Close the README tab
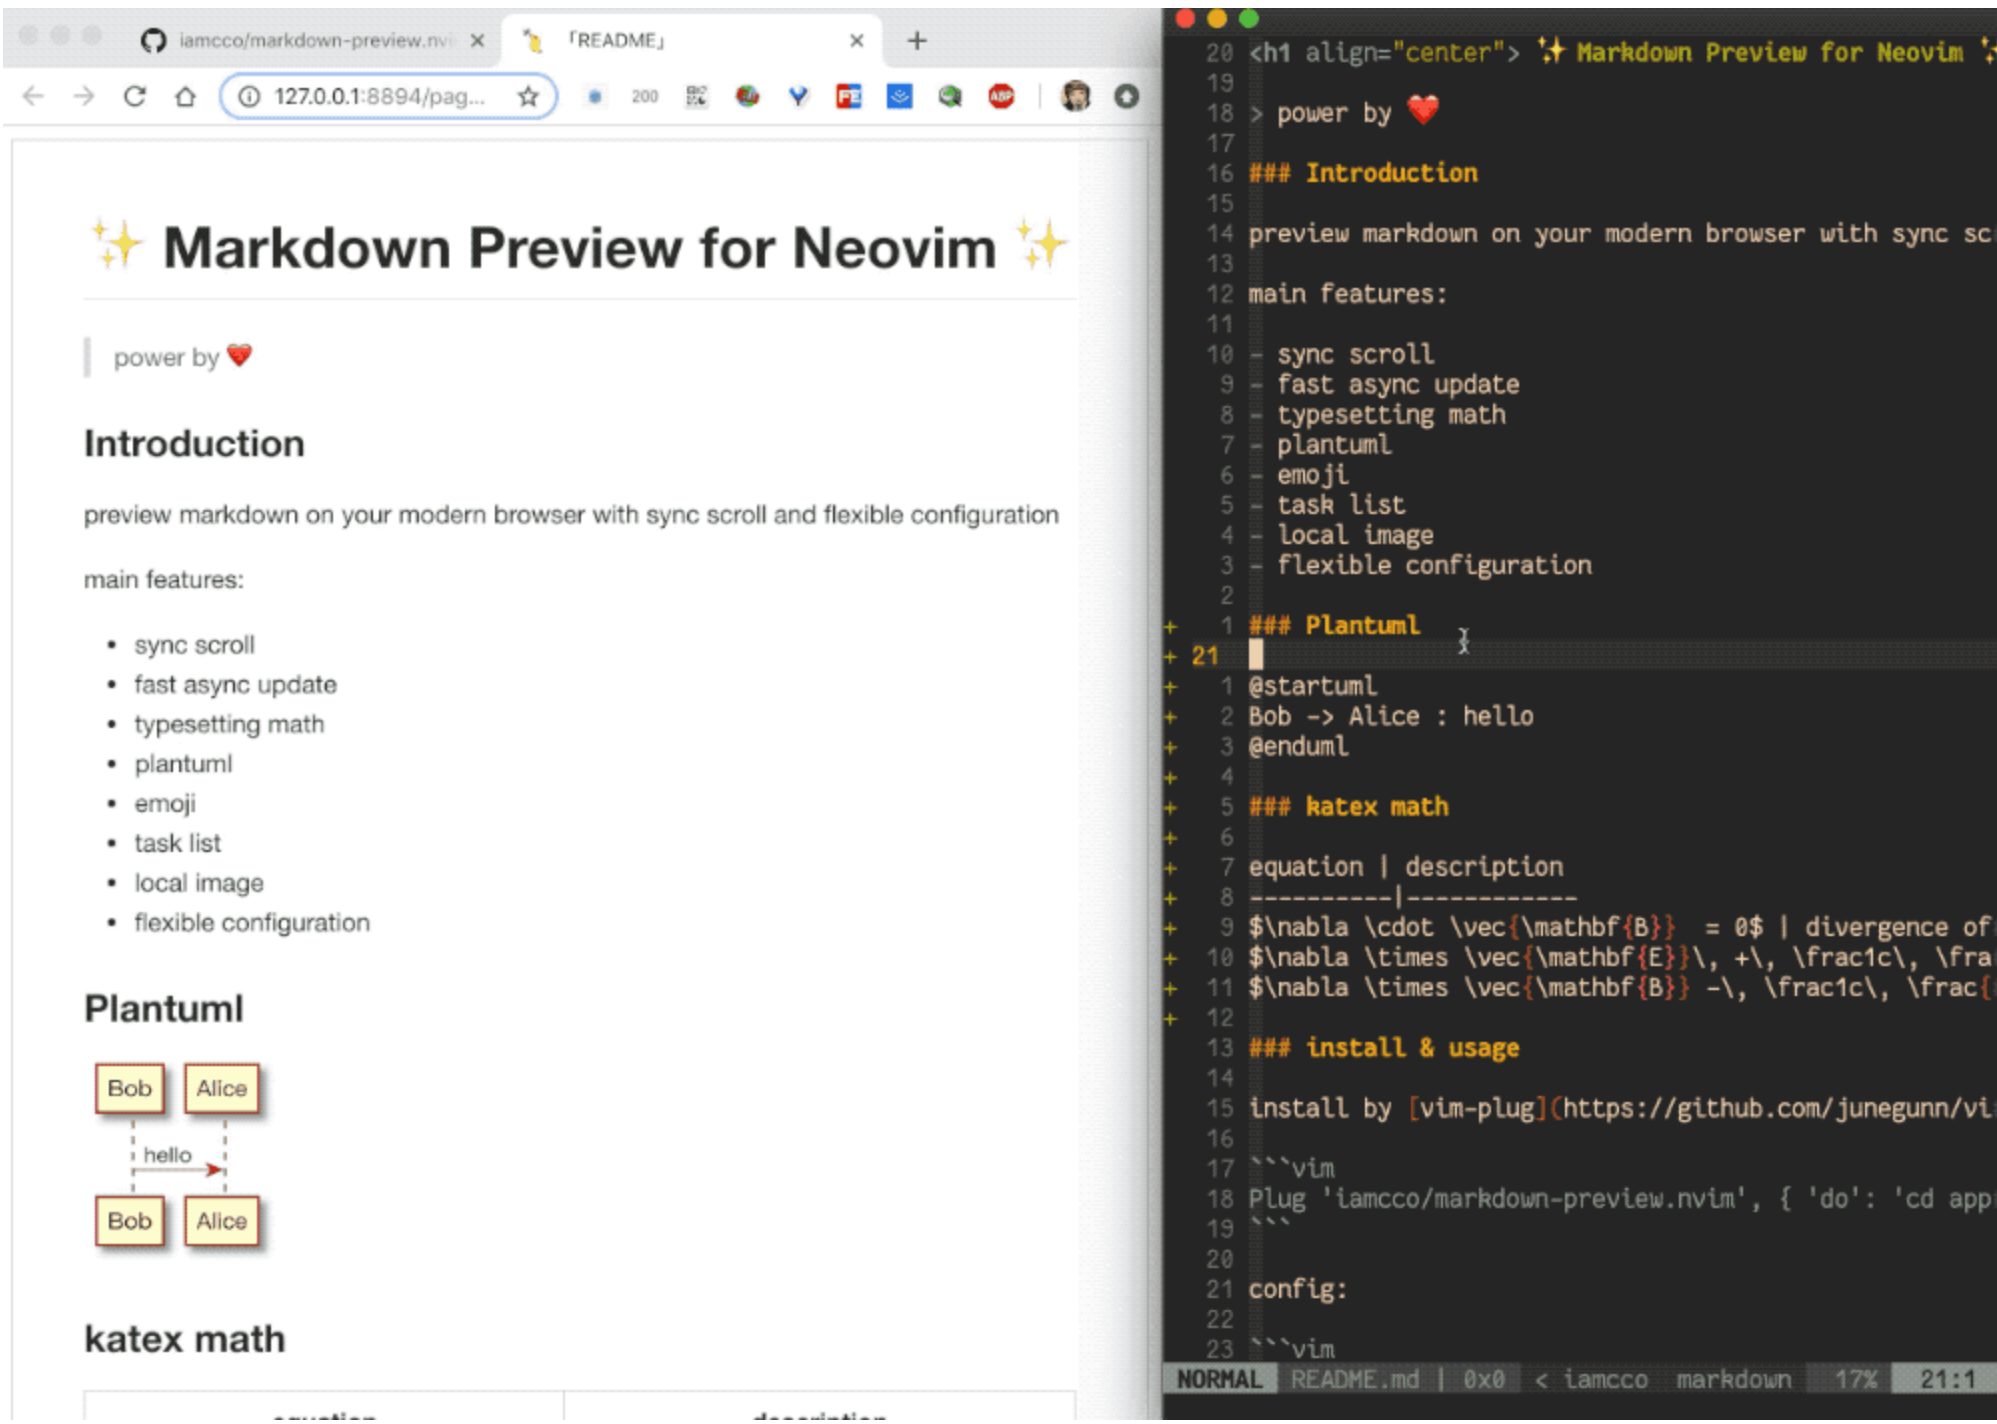The height and width of the screenshot is (1424, 1997). (x=857, y=40)
